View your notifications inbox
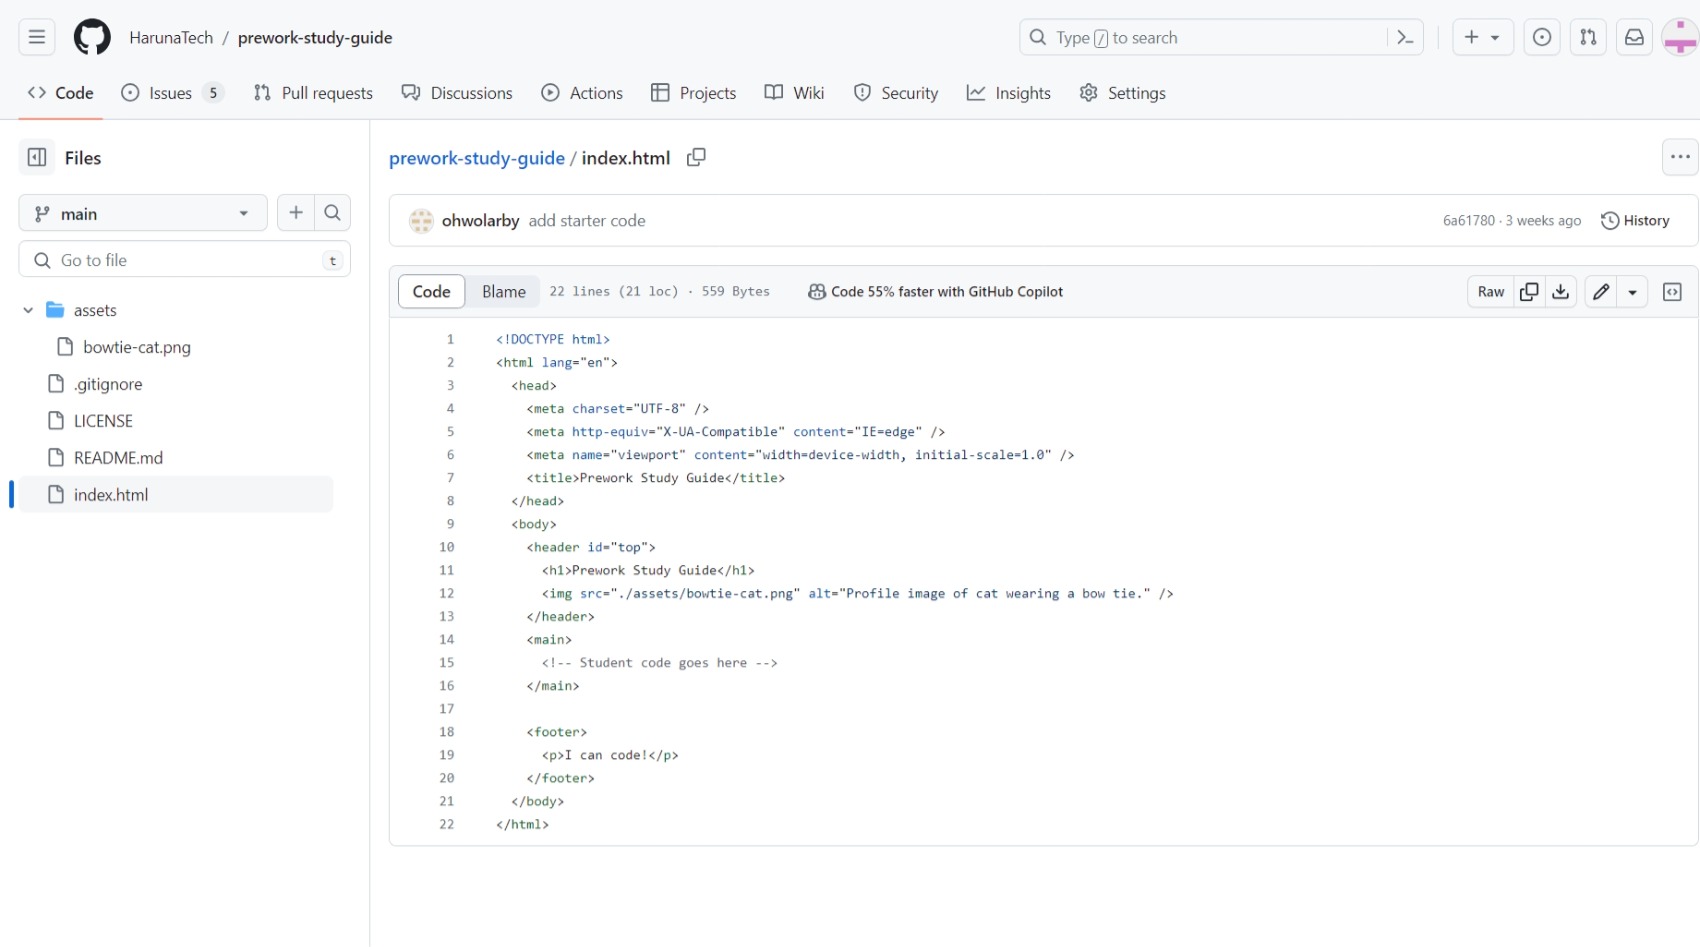The height and width of the screenshot is (947, 1700). coord(1634,37)
